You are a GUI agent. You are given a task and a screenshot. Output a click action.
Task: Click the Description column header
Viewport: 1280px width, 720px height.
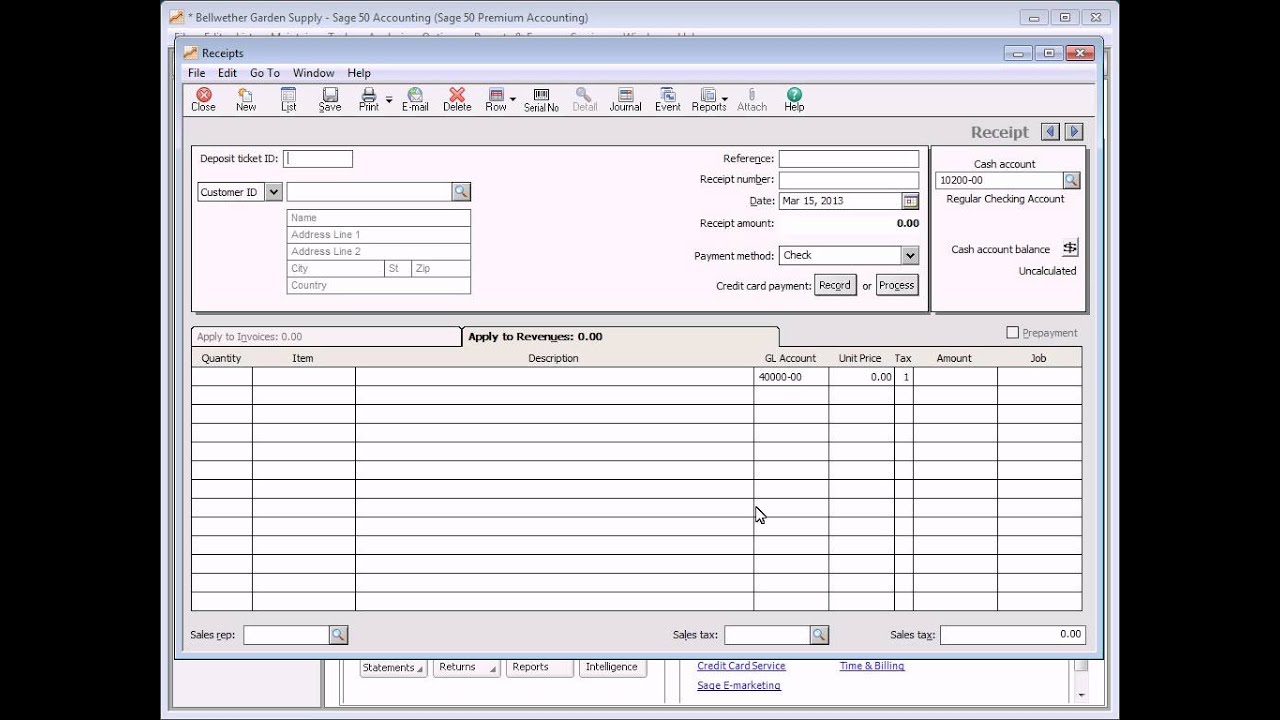[554, 358]
